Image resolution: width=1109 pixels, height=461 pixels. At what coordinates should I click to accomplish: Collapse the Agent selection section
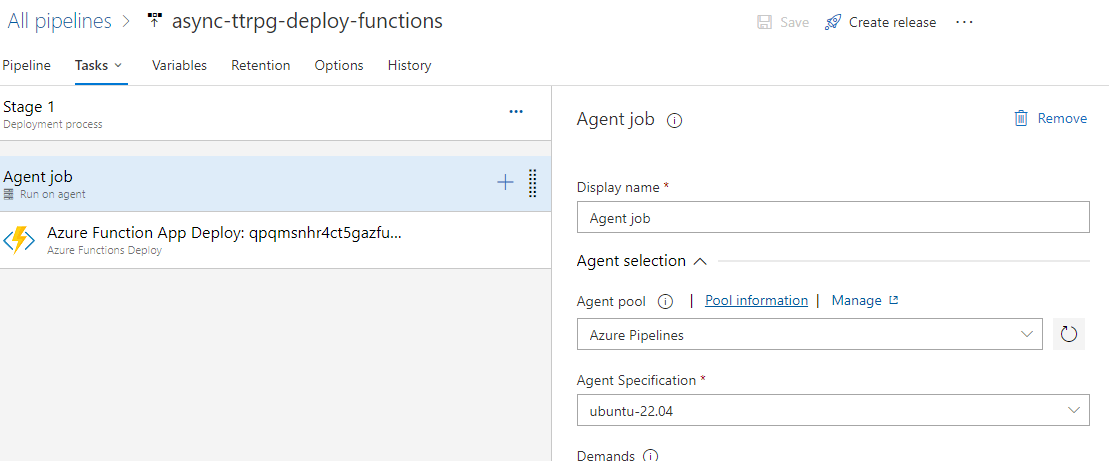pyautogui.click(x=700, y=262)
